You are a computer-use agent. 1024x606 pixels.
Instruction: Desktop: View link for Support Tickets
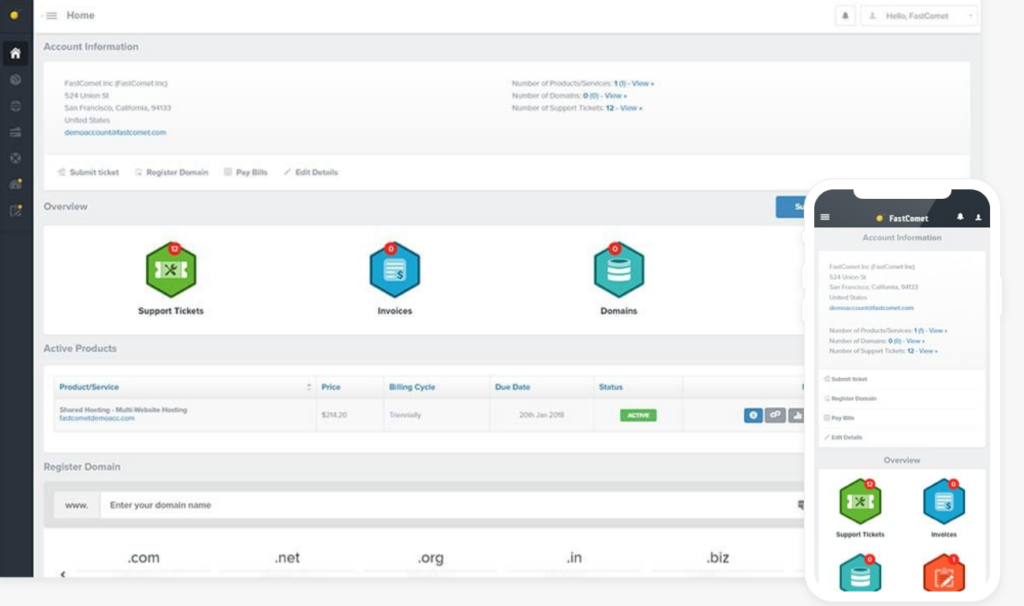(x=631, y=108)
